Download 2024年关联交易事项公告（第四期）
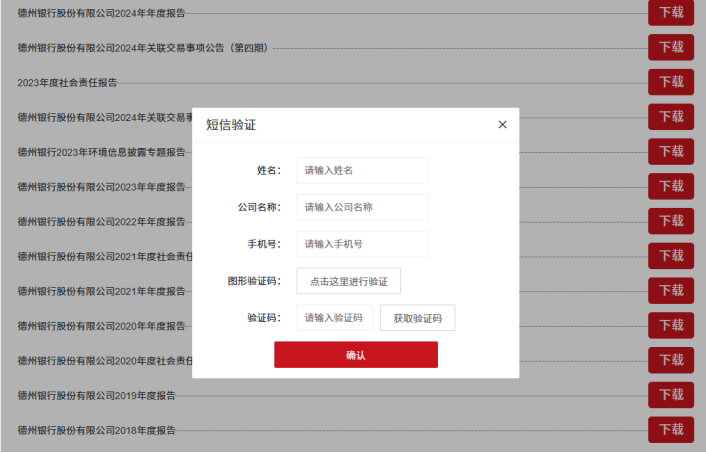Screen dimensions: 706x453 [x=671, y=47]
